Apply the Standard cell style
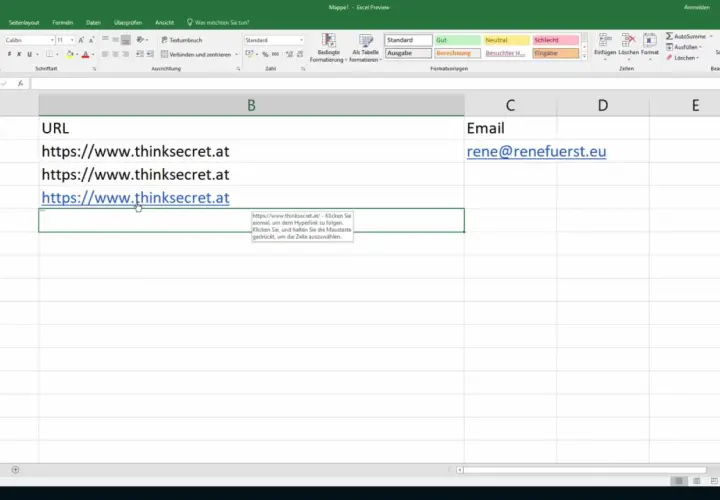The height and width of the screenshot is (500, 720). click(x=408, y=40)
